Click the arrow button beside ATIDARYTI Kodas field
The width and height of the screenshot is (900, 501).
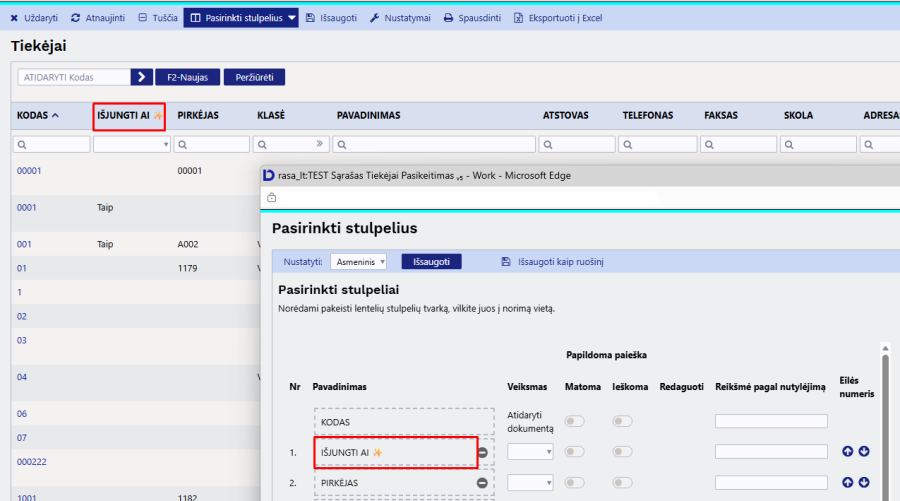[x=142, y=77]
